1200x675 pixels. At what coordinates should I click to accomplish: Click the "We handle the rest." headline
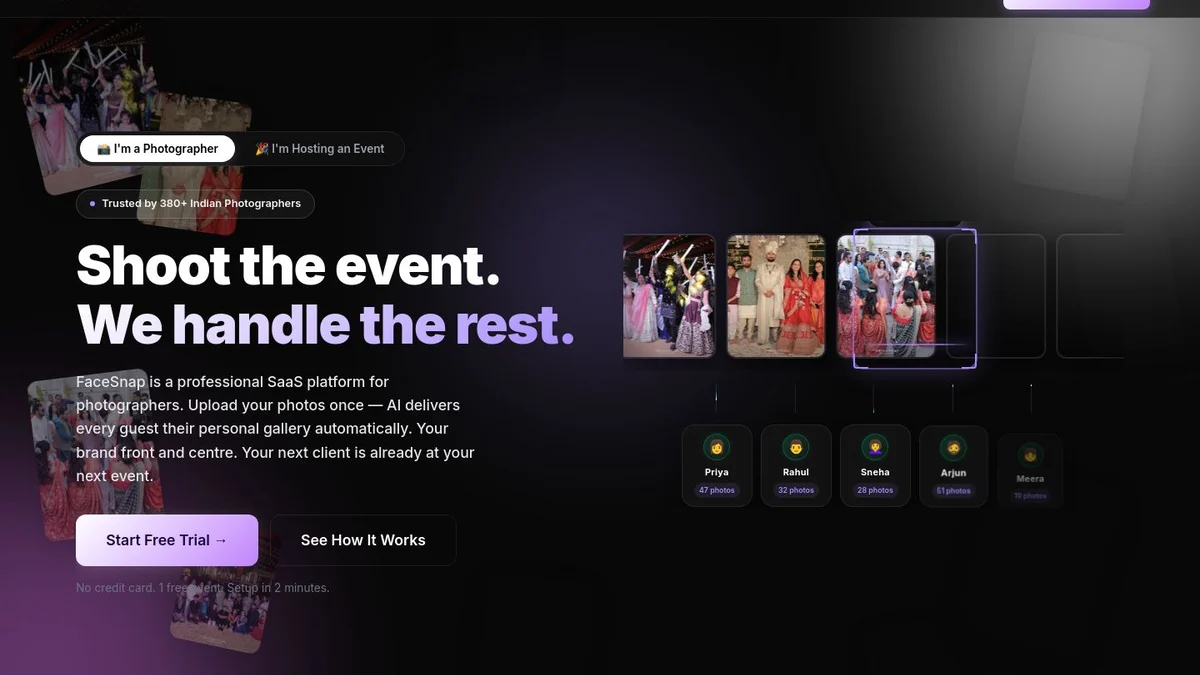pyautogui.click(x=325, y=324)
